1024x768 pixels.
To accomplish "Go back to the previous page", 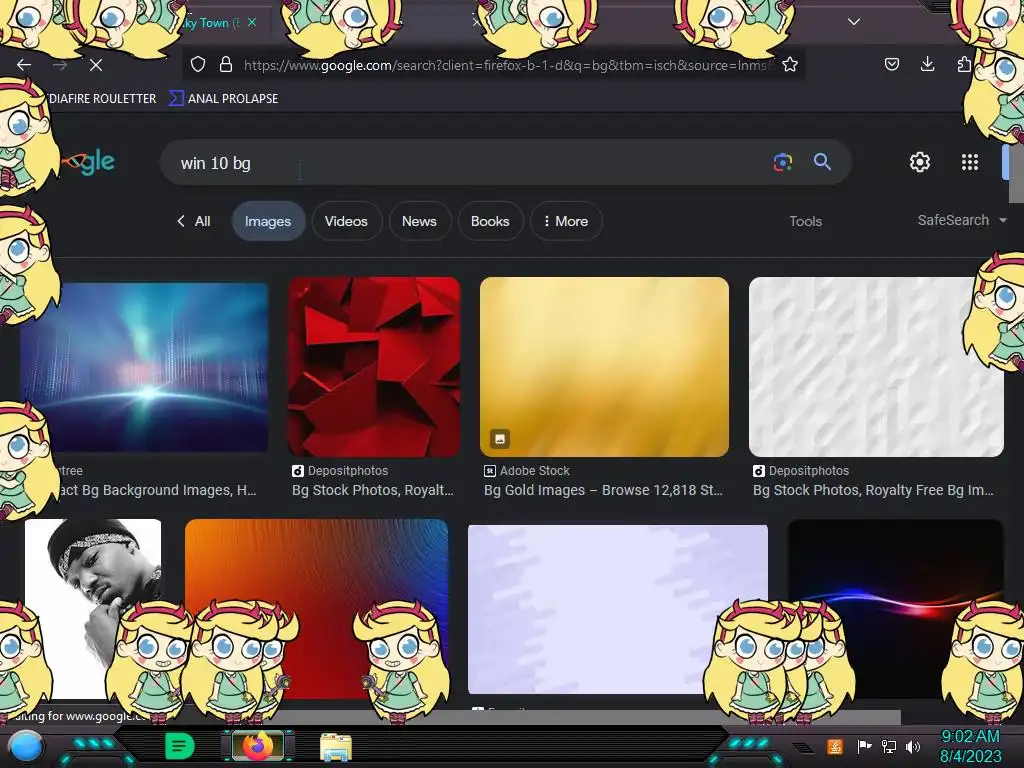I will click(x=24, y=65).
